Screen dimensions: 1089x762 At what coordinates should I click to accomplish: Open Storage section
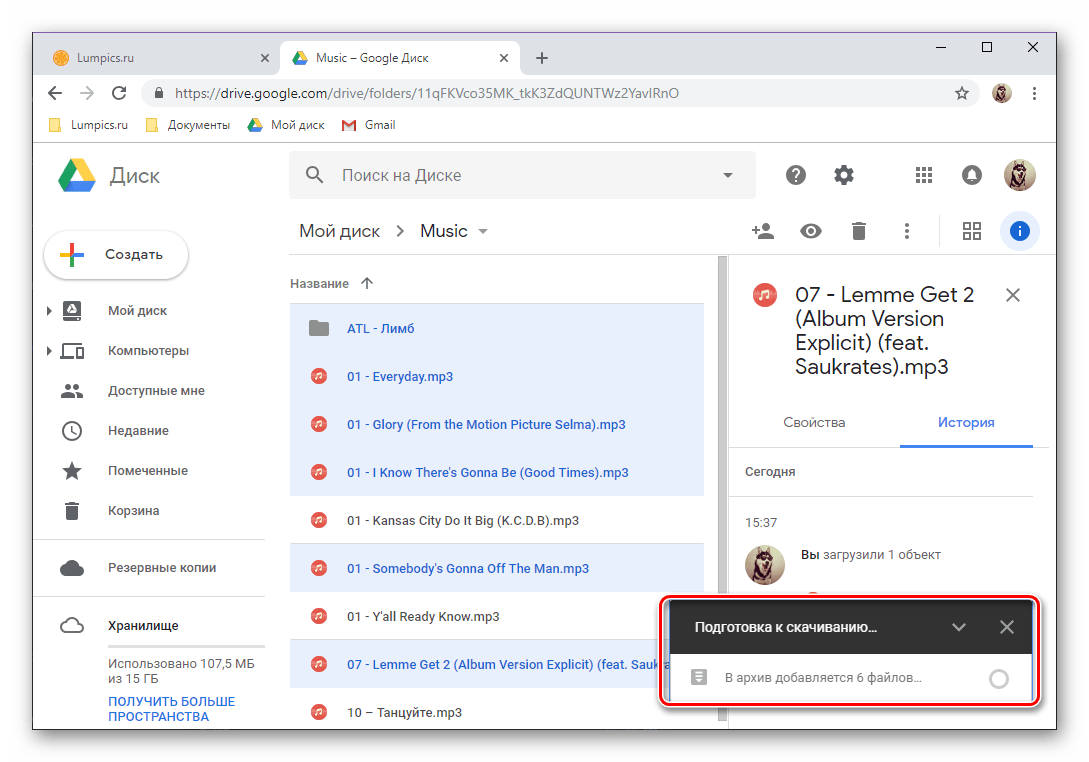tap(143, 625)
